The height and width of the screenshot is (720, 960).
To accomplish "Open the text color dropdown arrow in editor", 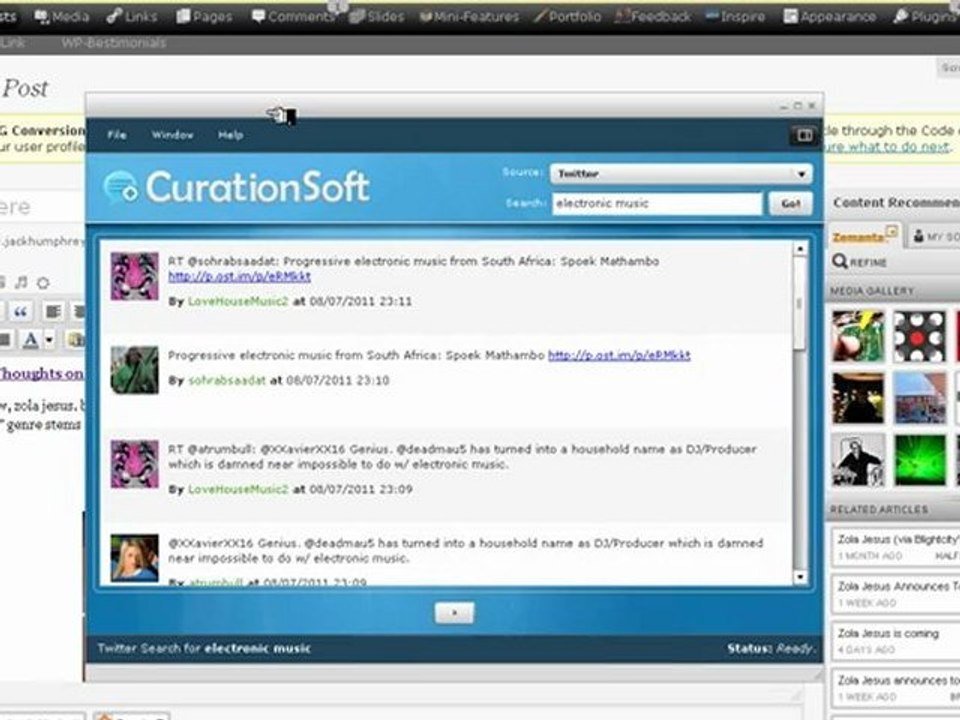I will pos(50,339).
